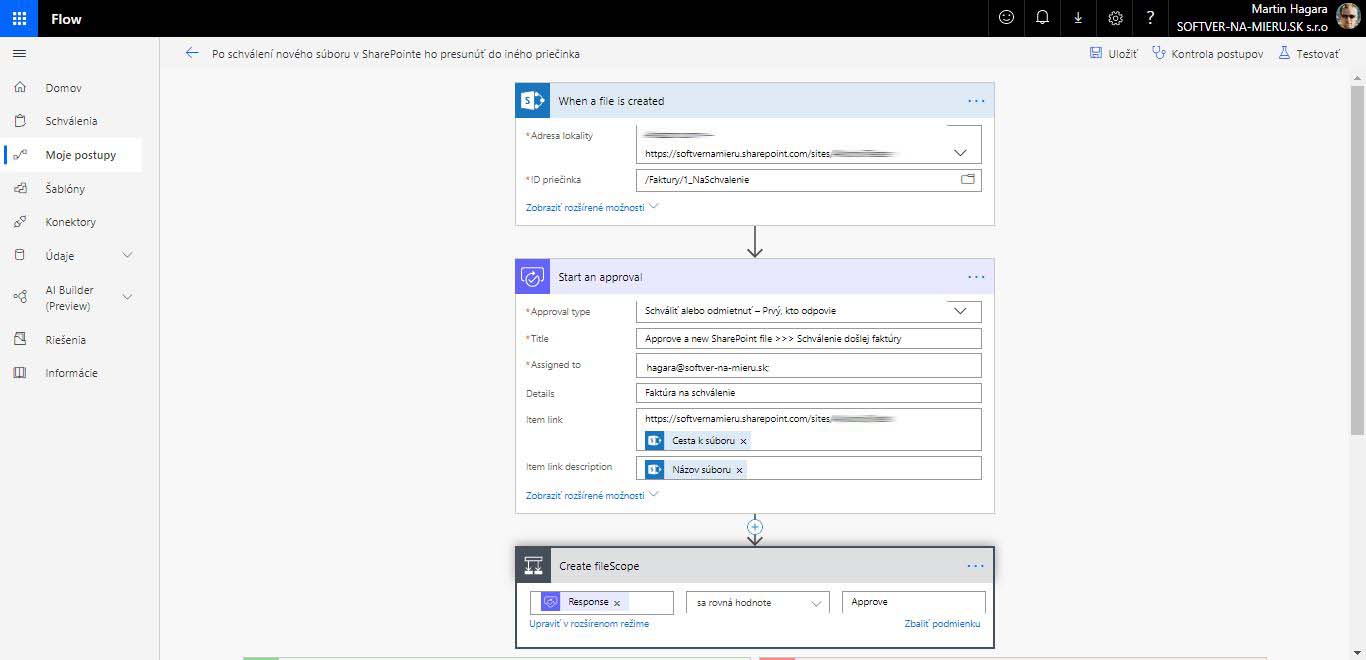Edit the approval Title field
Screen dimensions: 1366x660
point(808,339)
